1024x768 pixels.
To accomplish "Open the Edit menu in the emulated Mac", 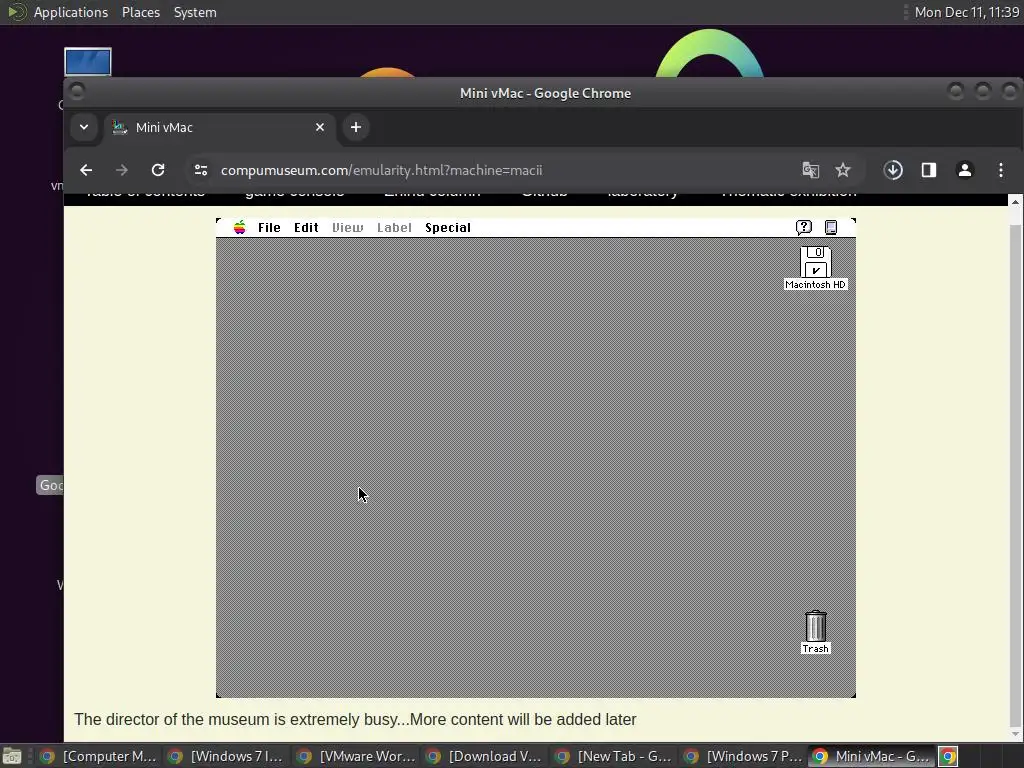I will 306,227.
